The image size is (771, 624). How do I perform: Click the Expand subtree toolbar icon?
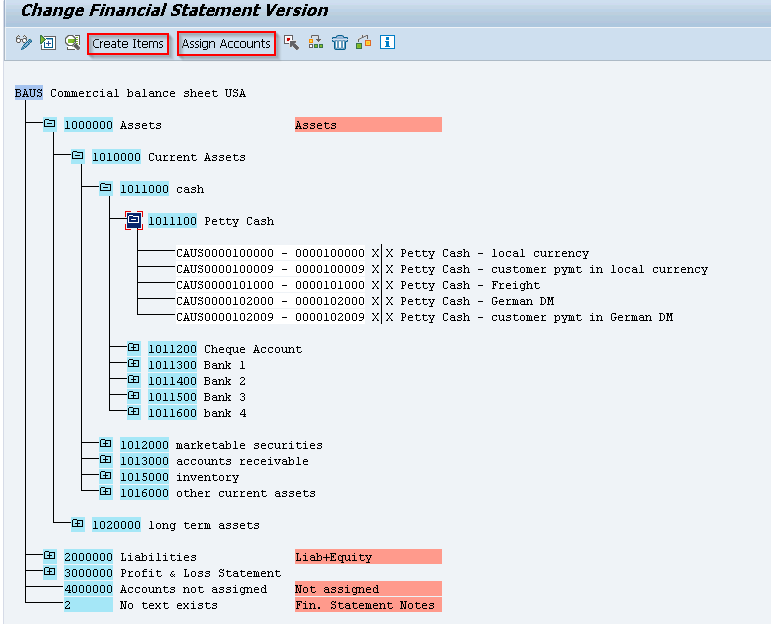[48, 43]
